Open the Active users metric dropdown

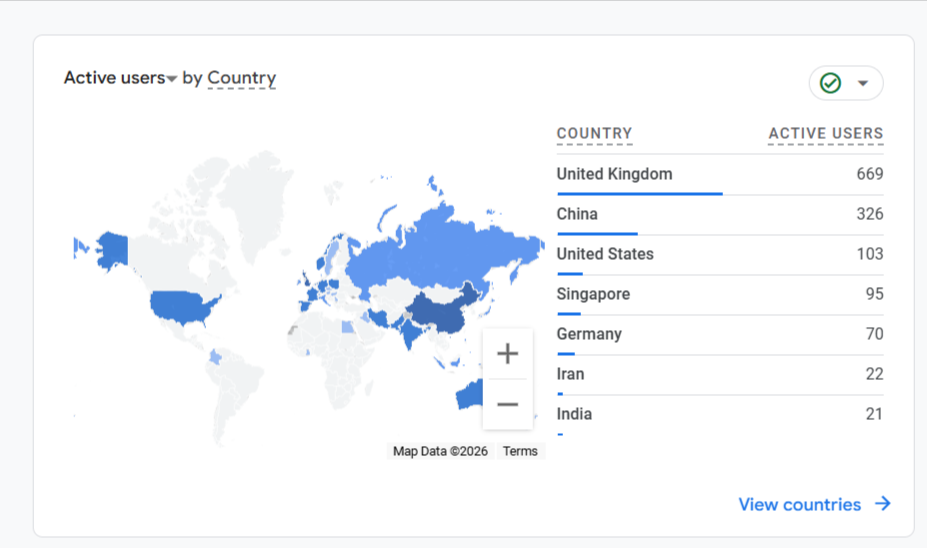coord(120,77)
